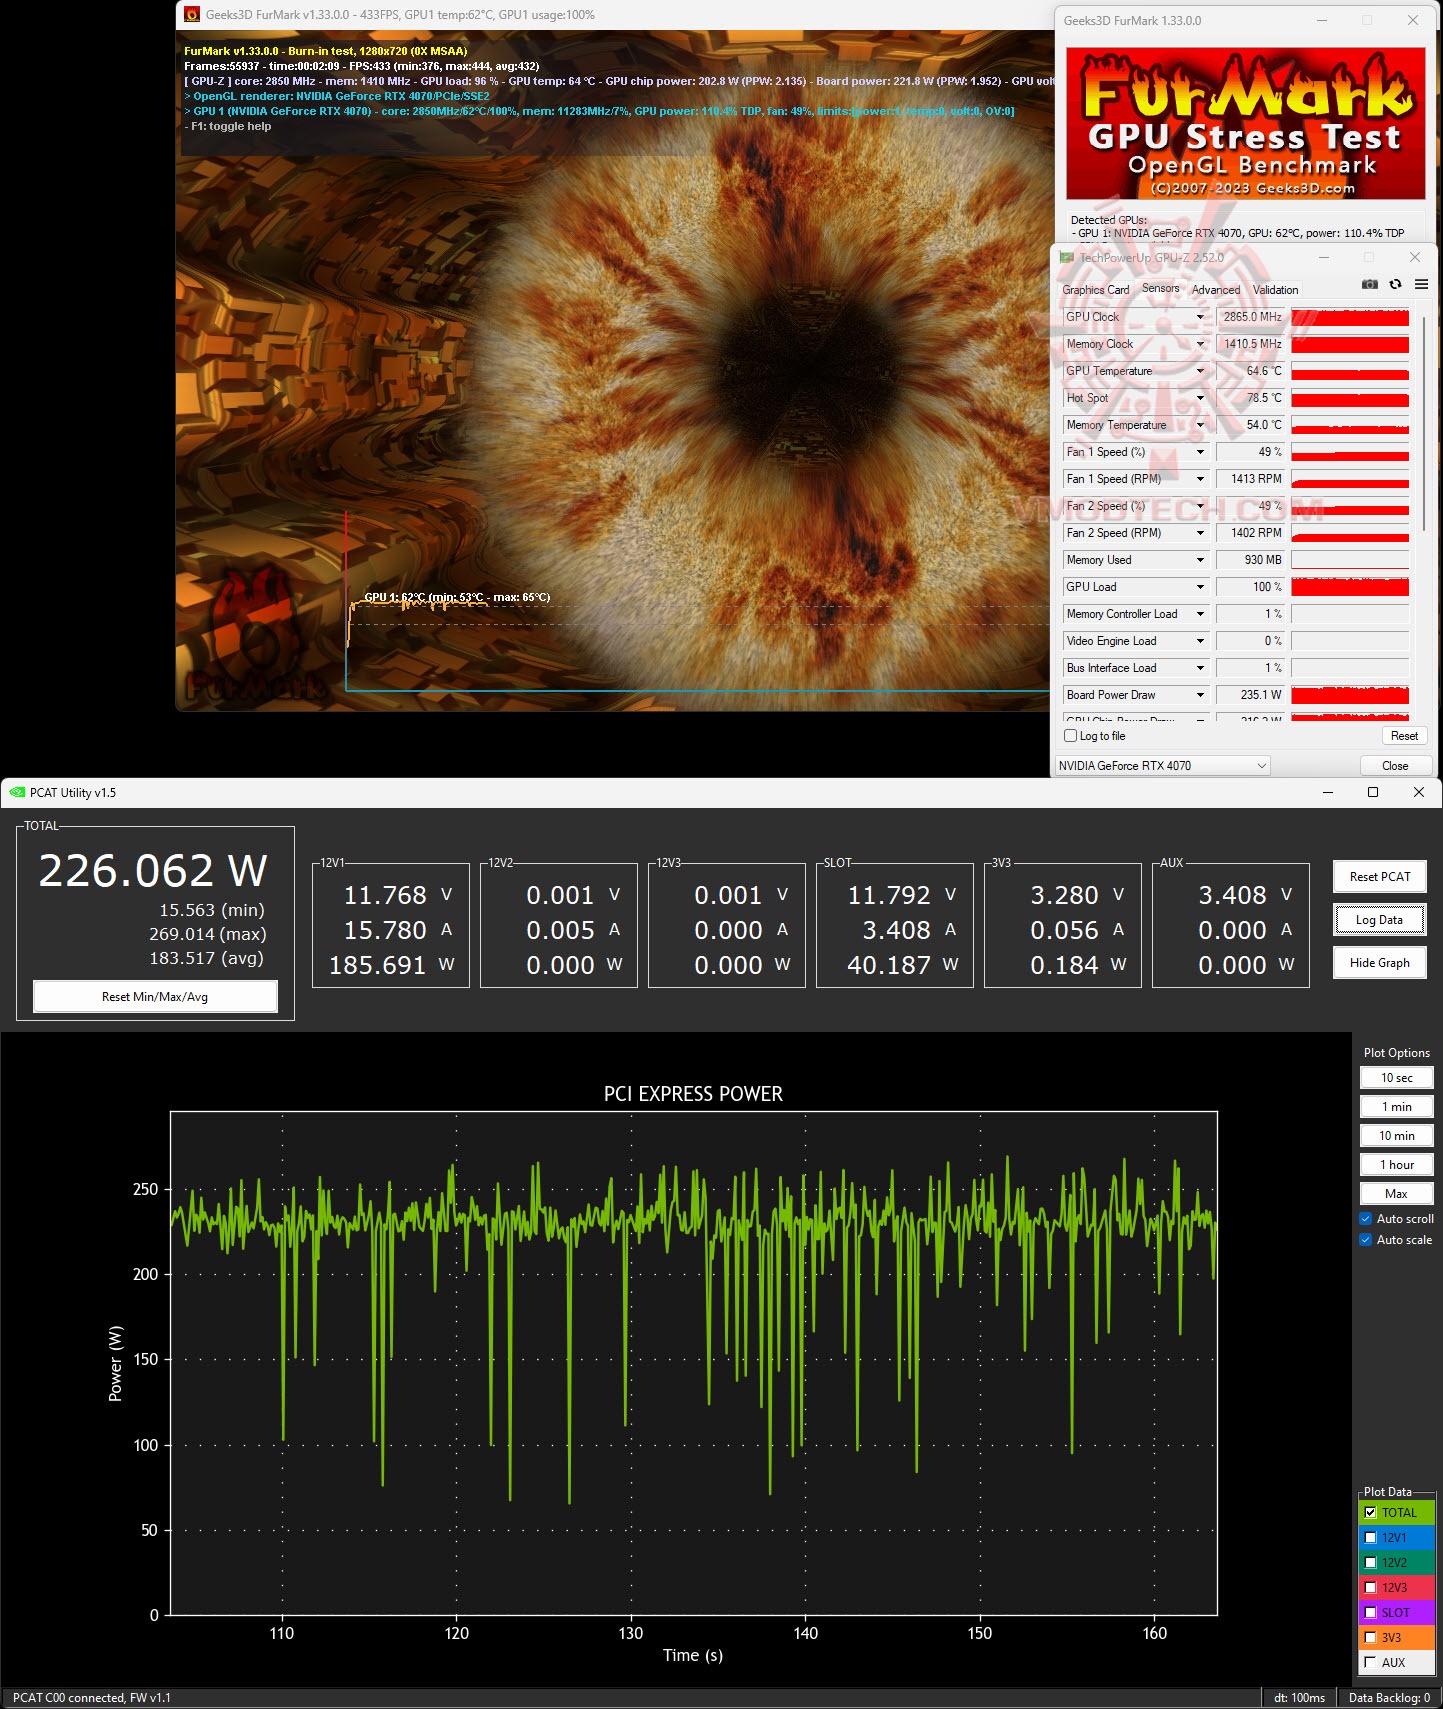Click the GPU Clock red sensor graph

[x=1350, y=317]
